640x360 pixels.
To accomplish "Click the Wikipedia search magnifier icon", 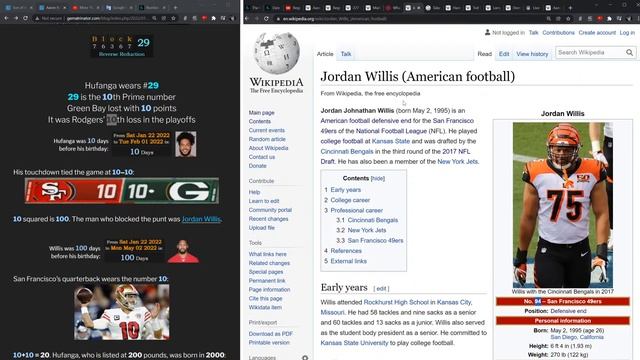I will [629, 52].
